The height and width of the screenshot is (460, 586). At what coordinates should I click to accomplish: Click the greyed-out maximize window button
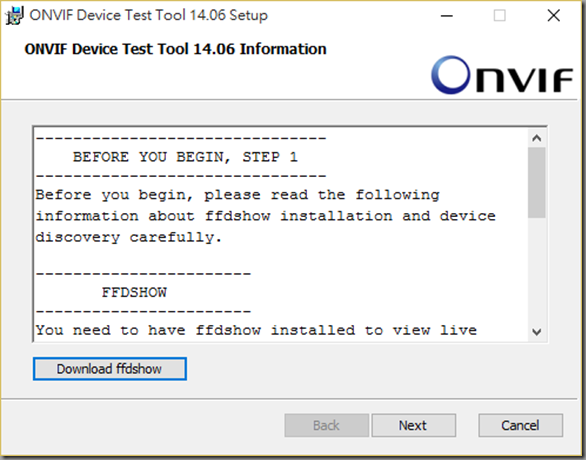pyautogui.click(x=500, y=16)
